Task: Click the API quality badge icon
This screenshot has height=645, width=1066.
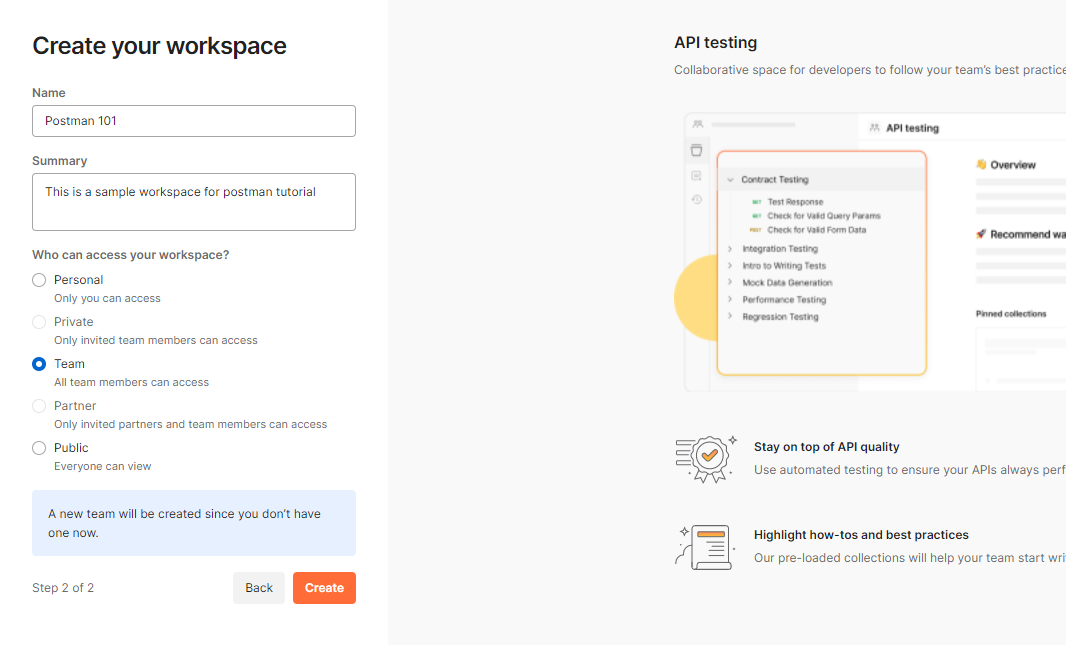Action: click(706, 459)
